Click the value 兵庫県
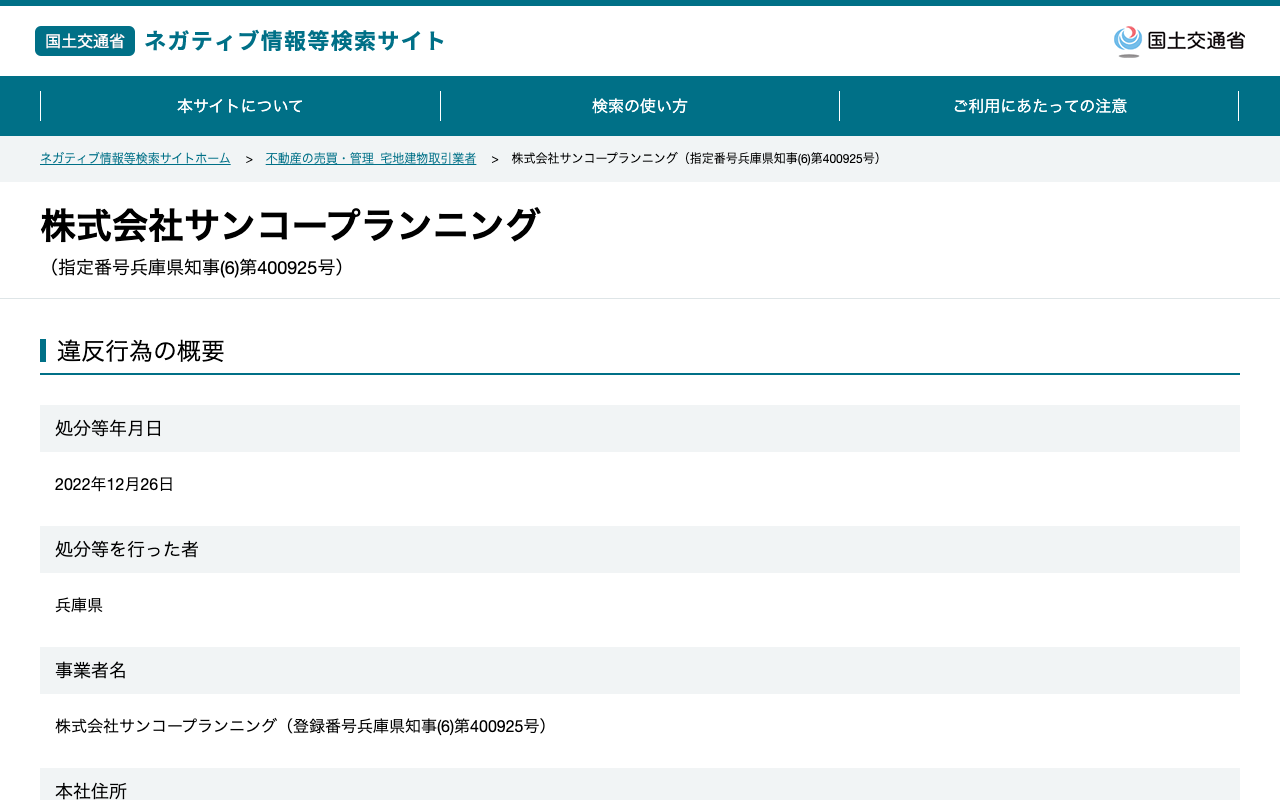Viewport: 1280px width, 800px height. (x=79, y=605)
